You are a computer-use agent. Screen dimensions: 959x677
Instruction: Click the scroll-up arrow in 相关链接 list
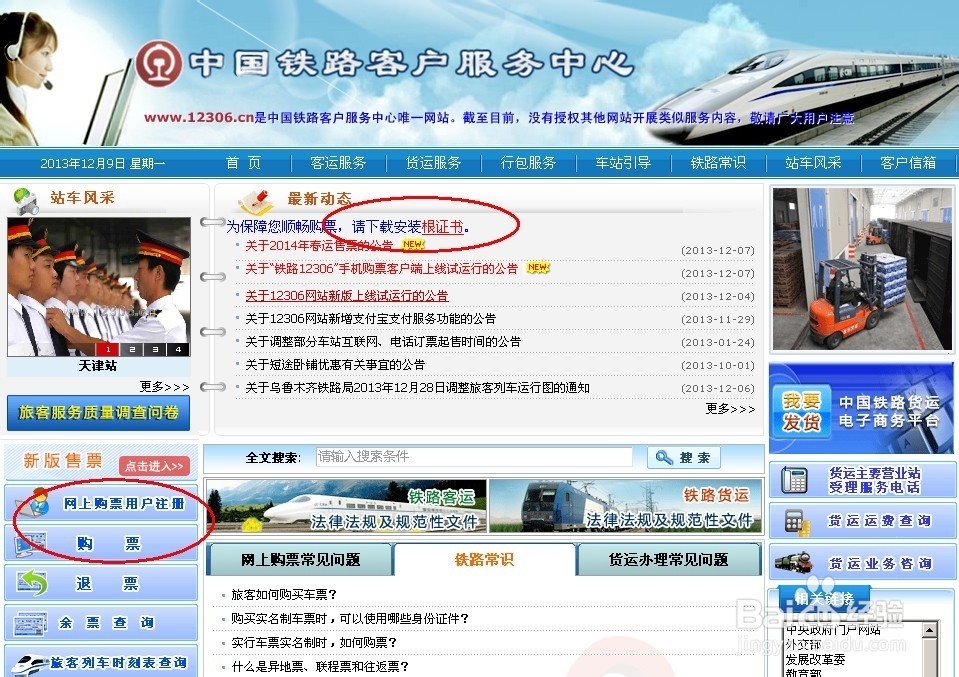pos(928,630)
